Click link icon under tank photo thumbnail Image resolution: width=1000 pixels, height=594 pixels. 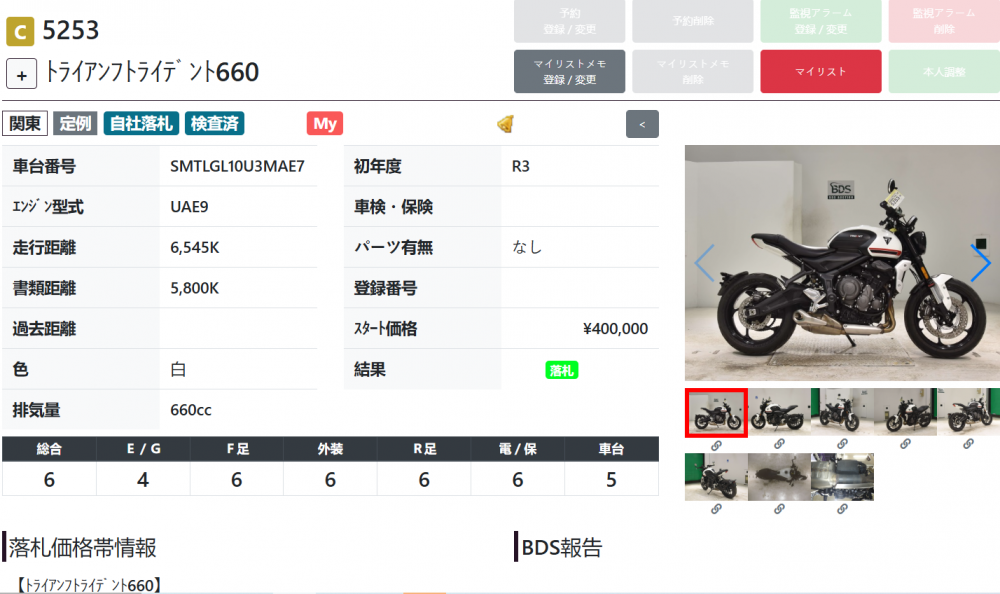click(779, 509)
